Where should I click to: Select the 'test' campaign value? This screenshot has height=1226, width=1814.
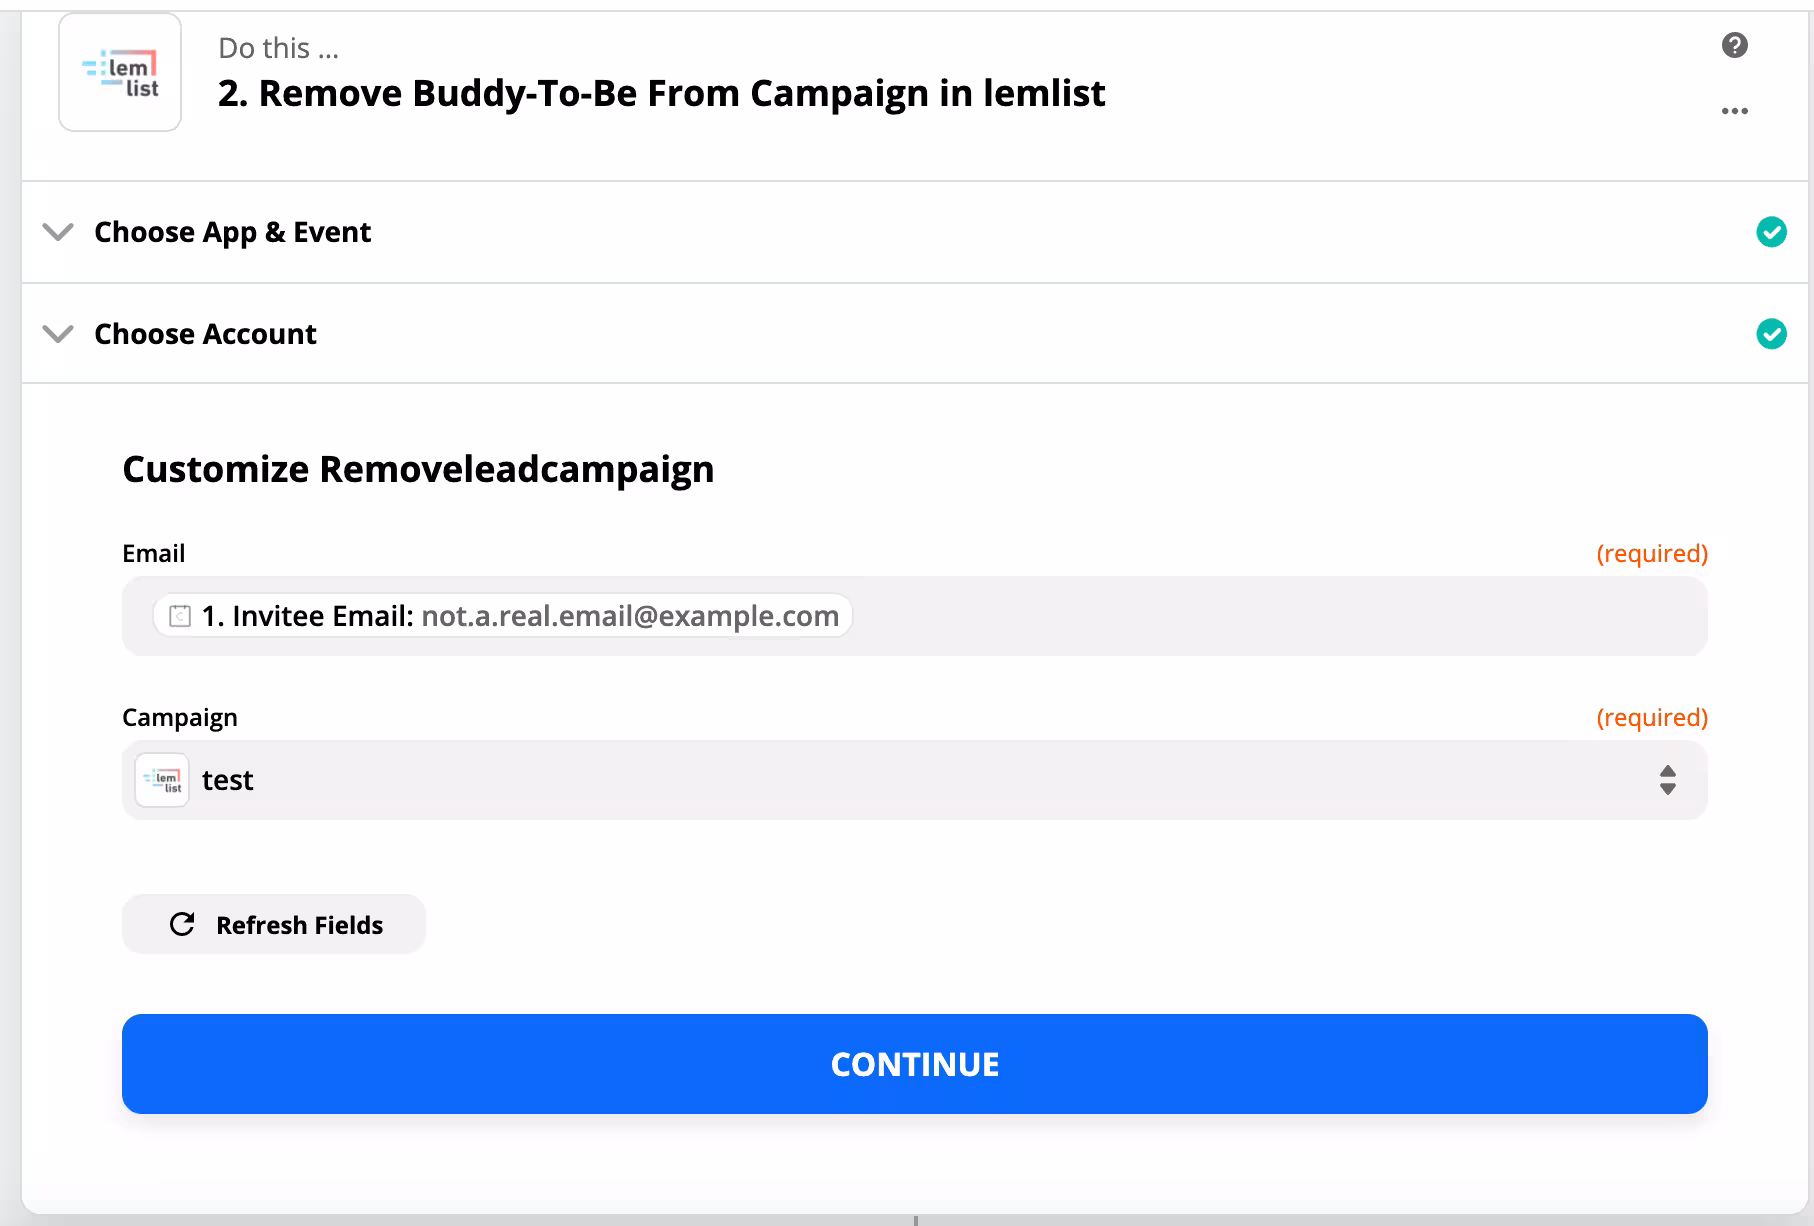[x=228, y=780]
